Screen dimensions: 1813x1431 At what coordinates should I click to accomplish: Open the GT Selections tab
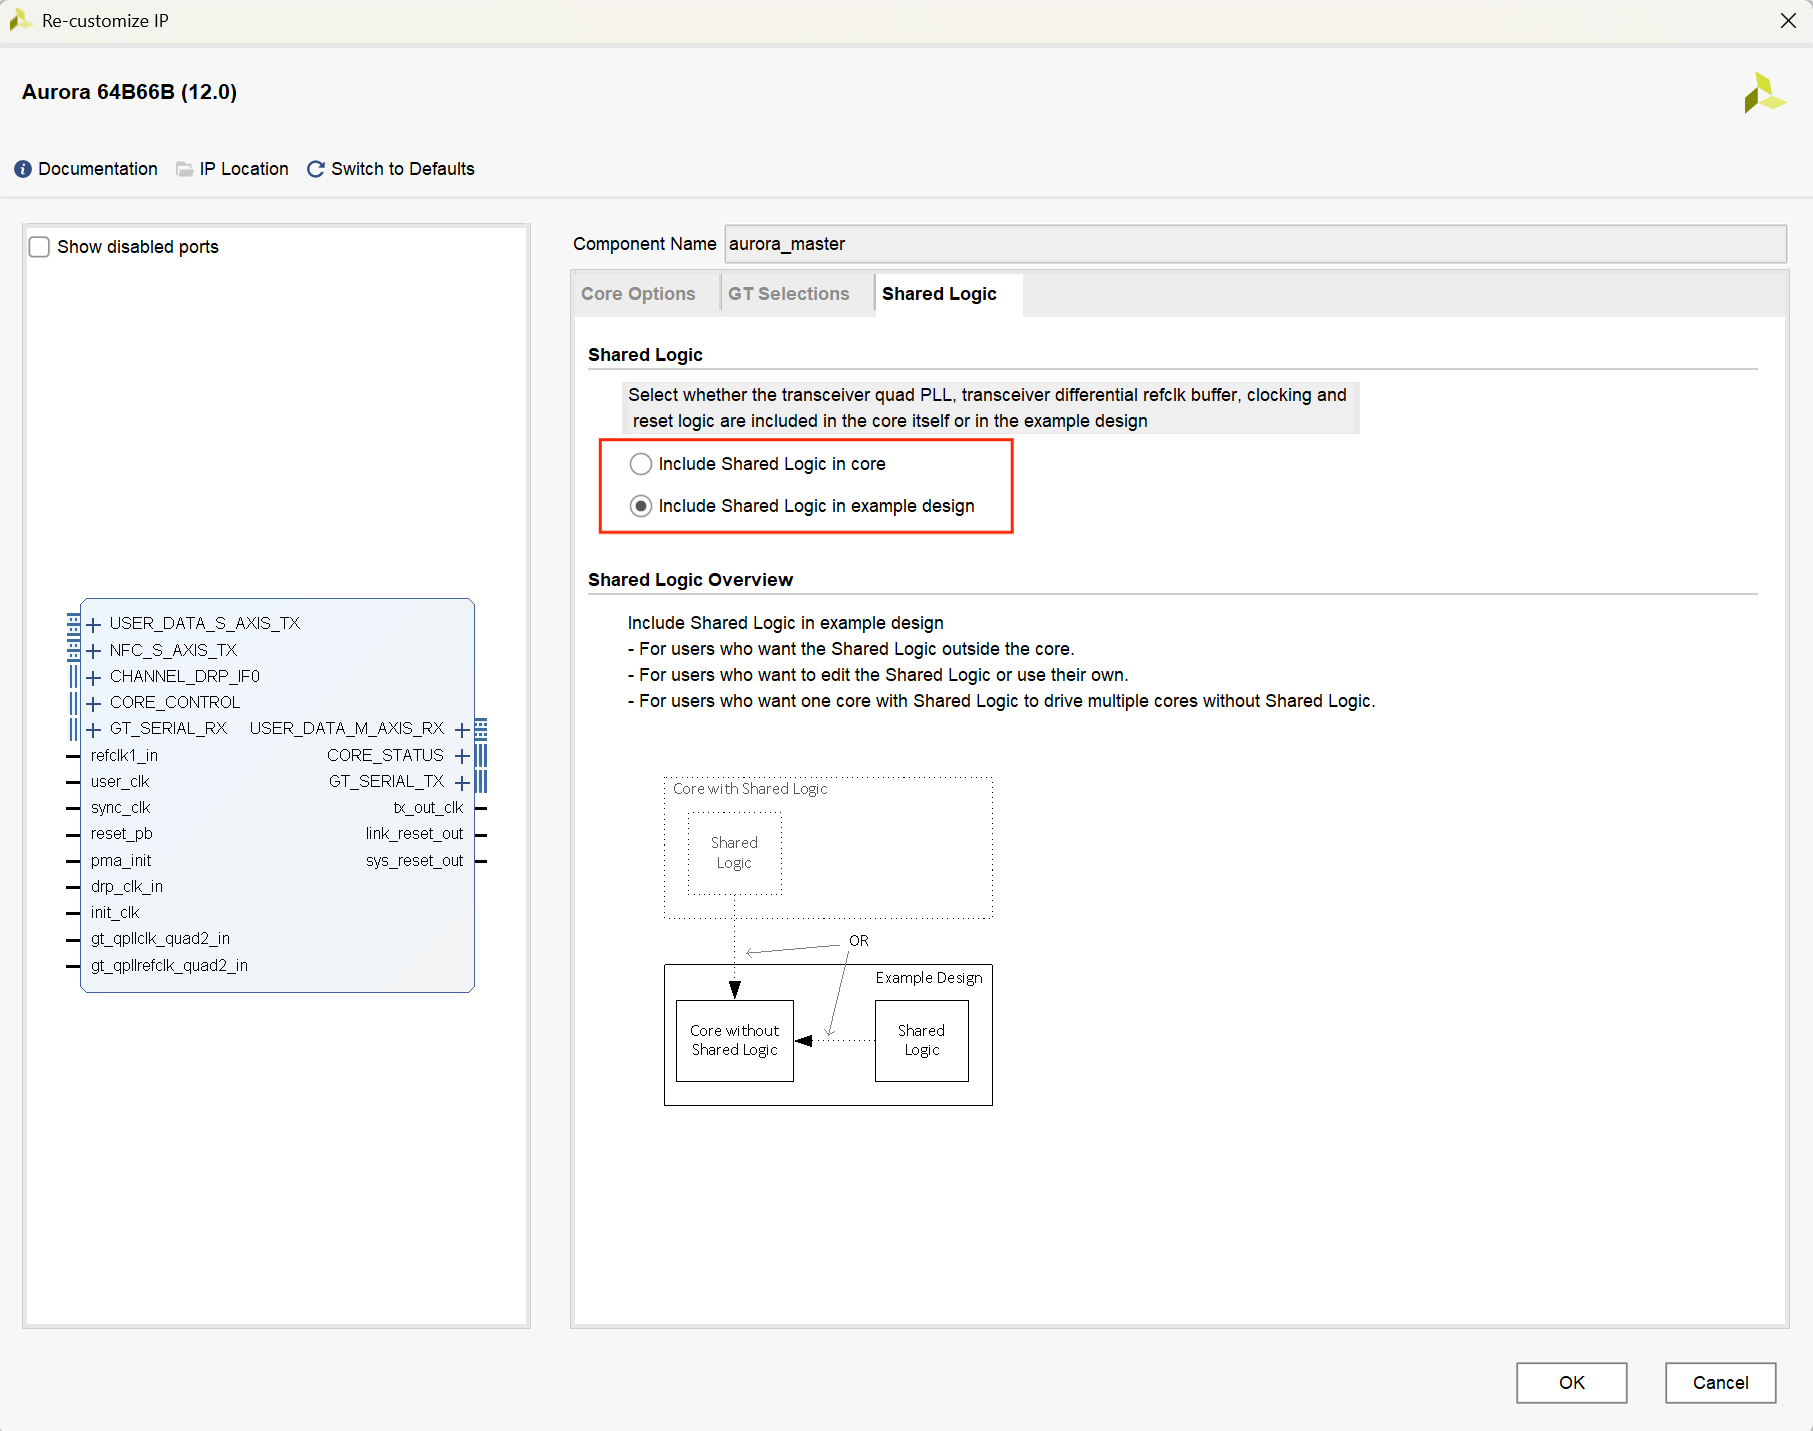789,293
